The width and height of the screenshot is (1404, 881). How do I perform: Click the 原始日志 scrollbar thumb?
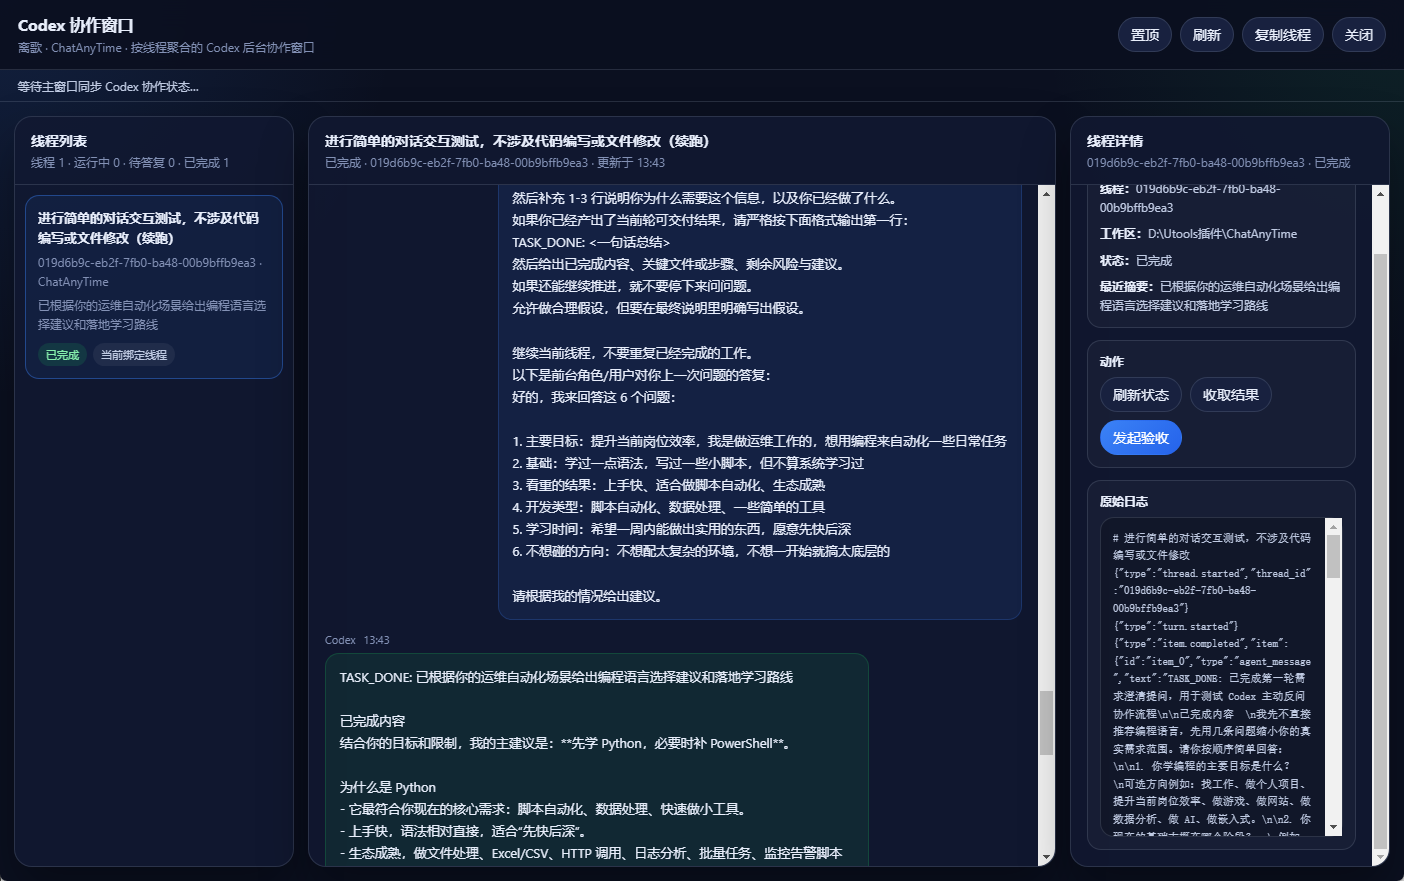pos(1333,557)
